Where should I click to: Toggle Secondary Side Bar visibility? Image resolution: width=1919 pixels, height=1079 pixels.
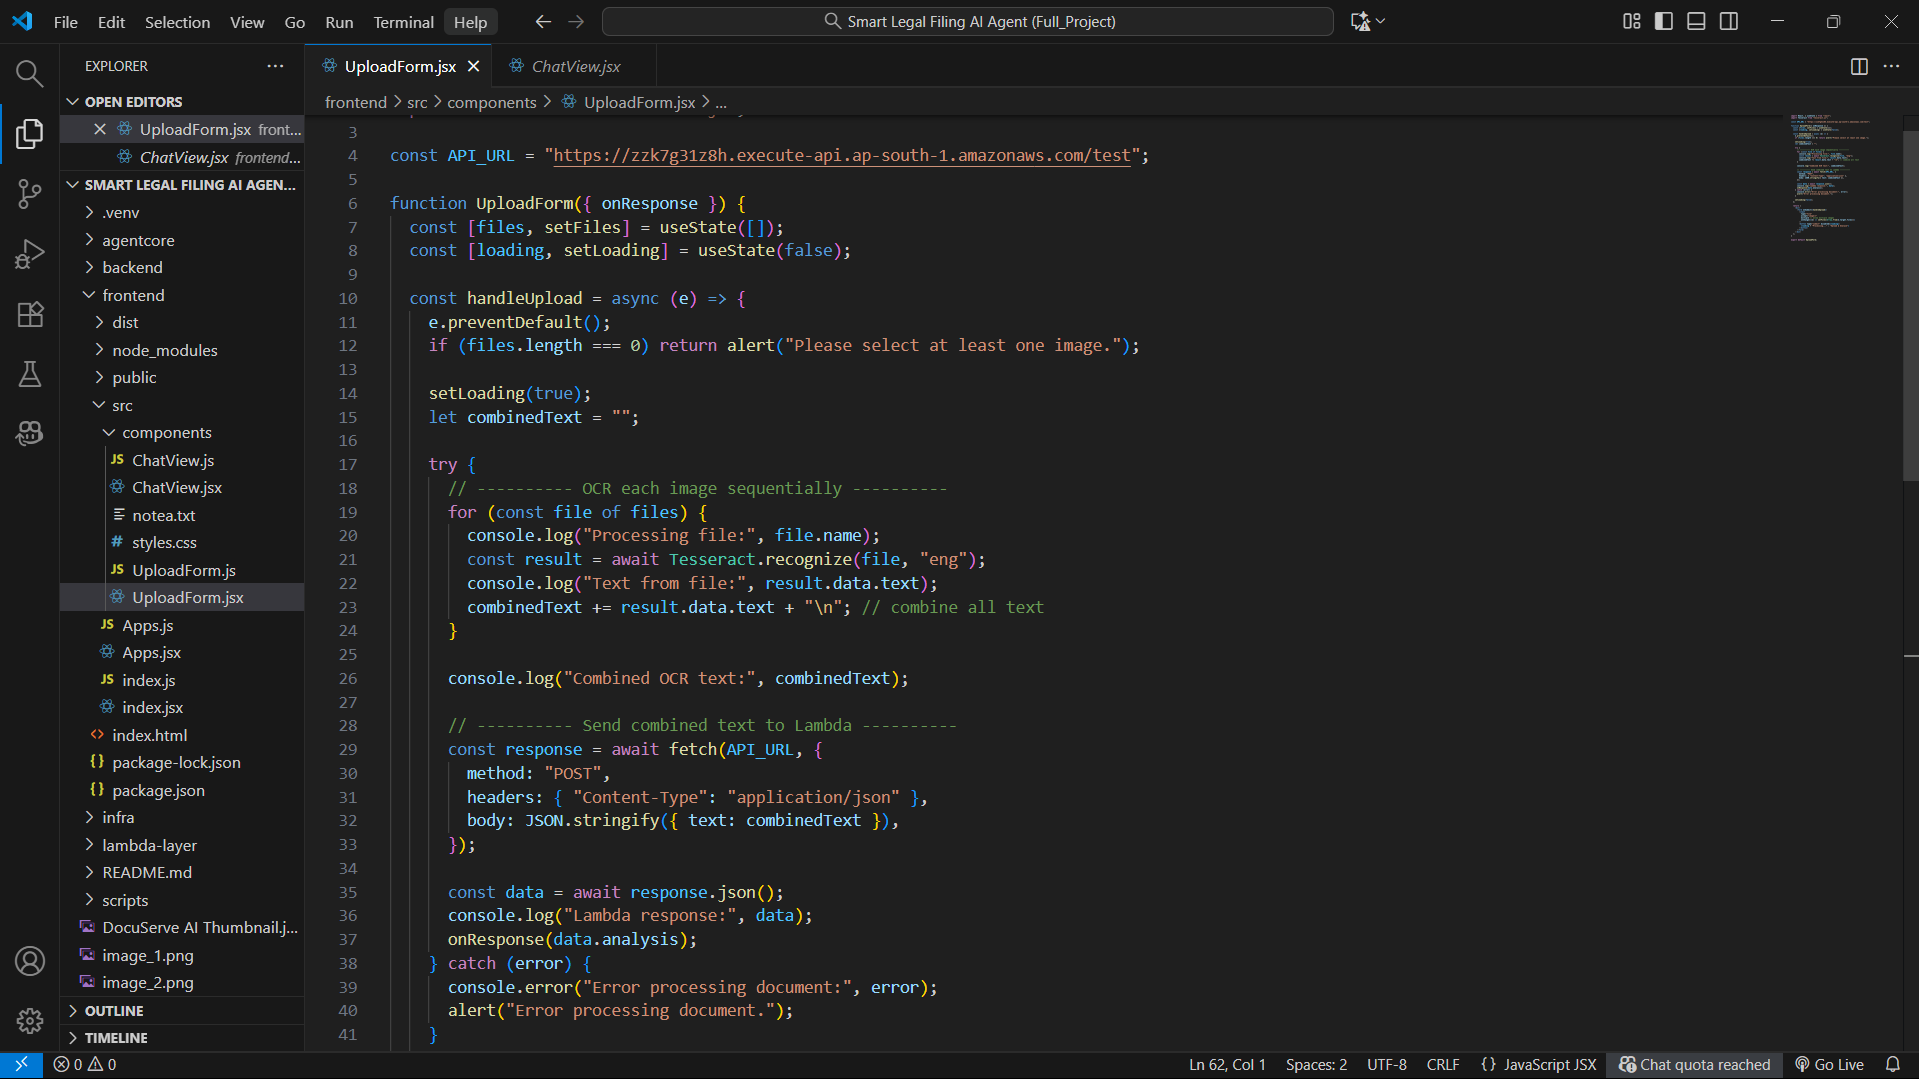tap(1729, 21)
